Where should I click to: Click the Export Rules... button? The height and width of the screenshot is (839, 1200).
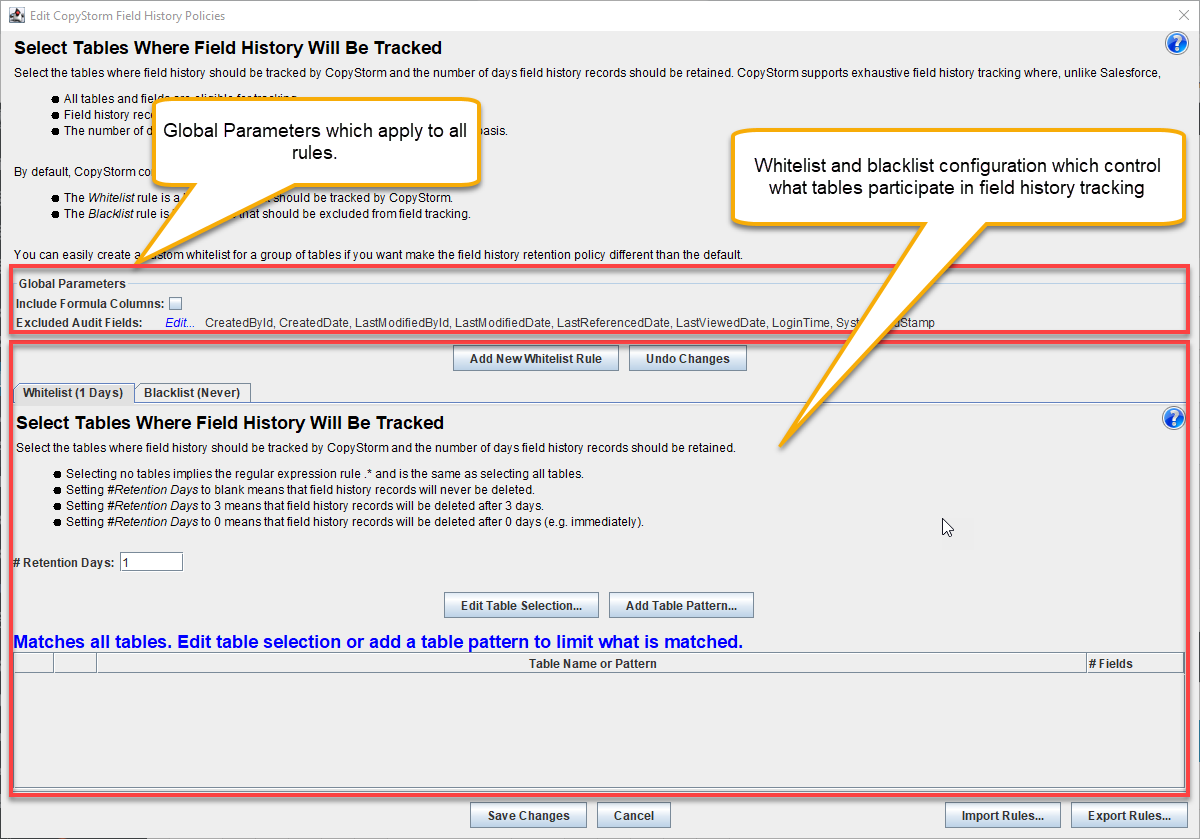(x=1129, y=815)
